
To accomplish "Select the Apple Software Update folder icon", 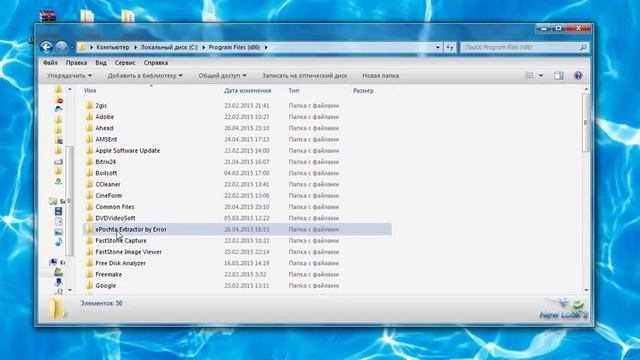I will (89, 150).
